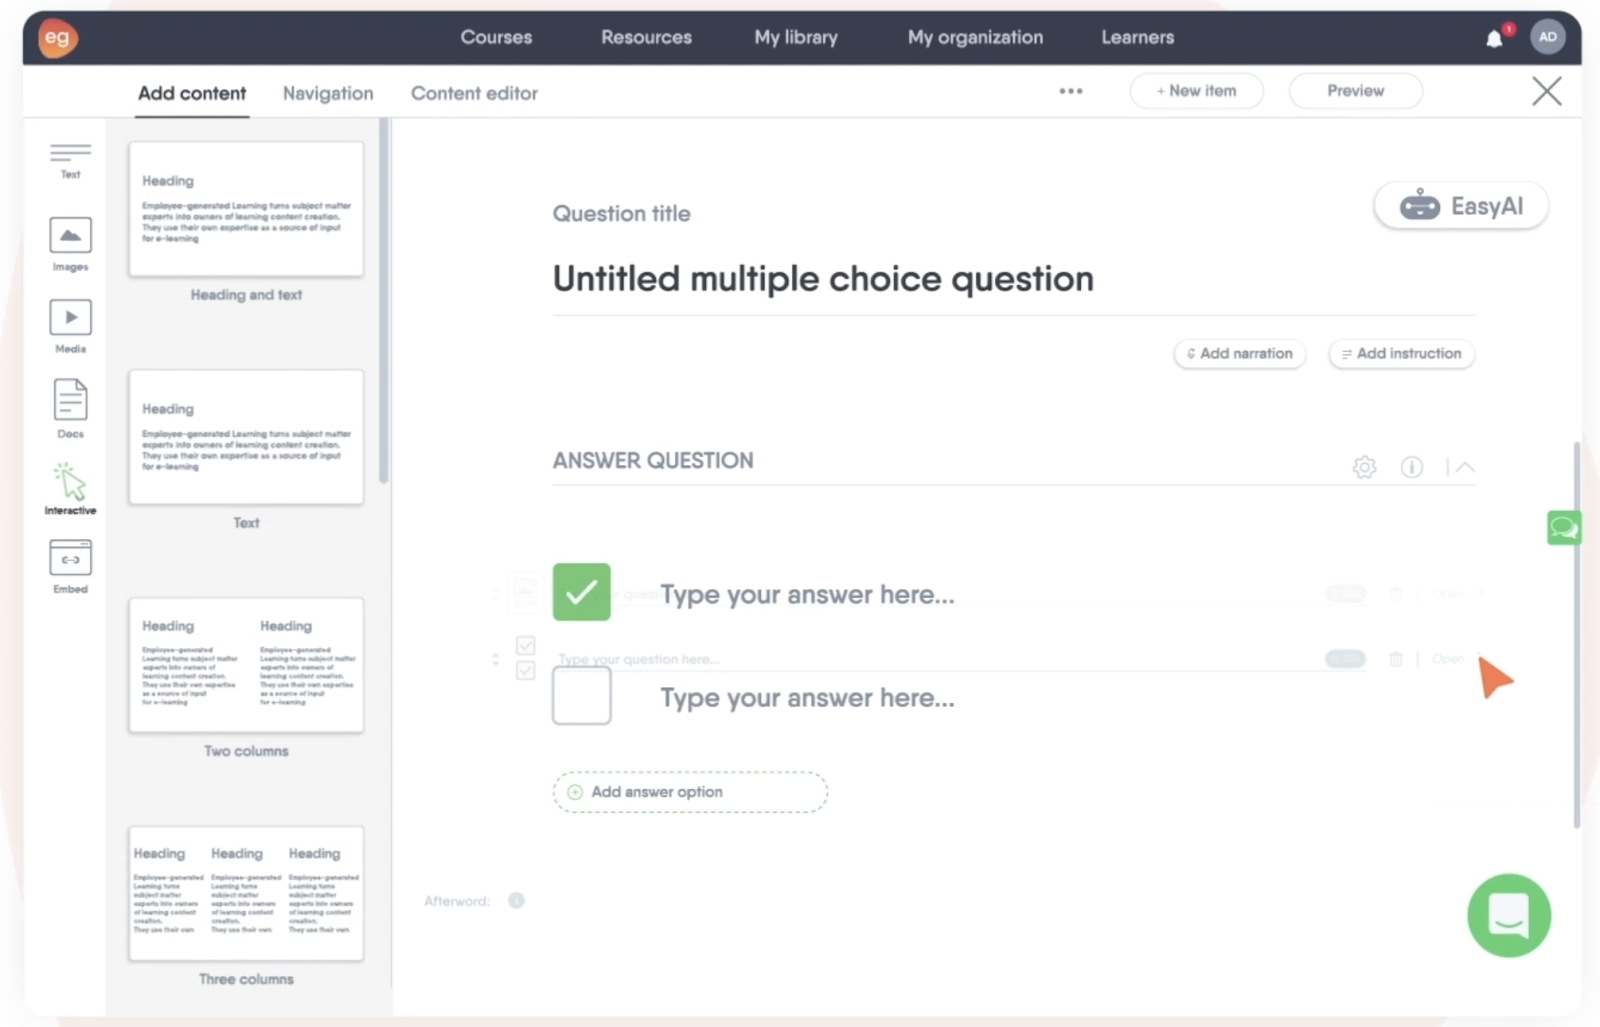1600x1027 pixels.
Task: Switch to the Content editor tab
Action: click(474, 93)
